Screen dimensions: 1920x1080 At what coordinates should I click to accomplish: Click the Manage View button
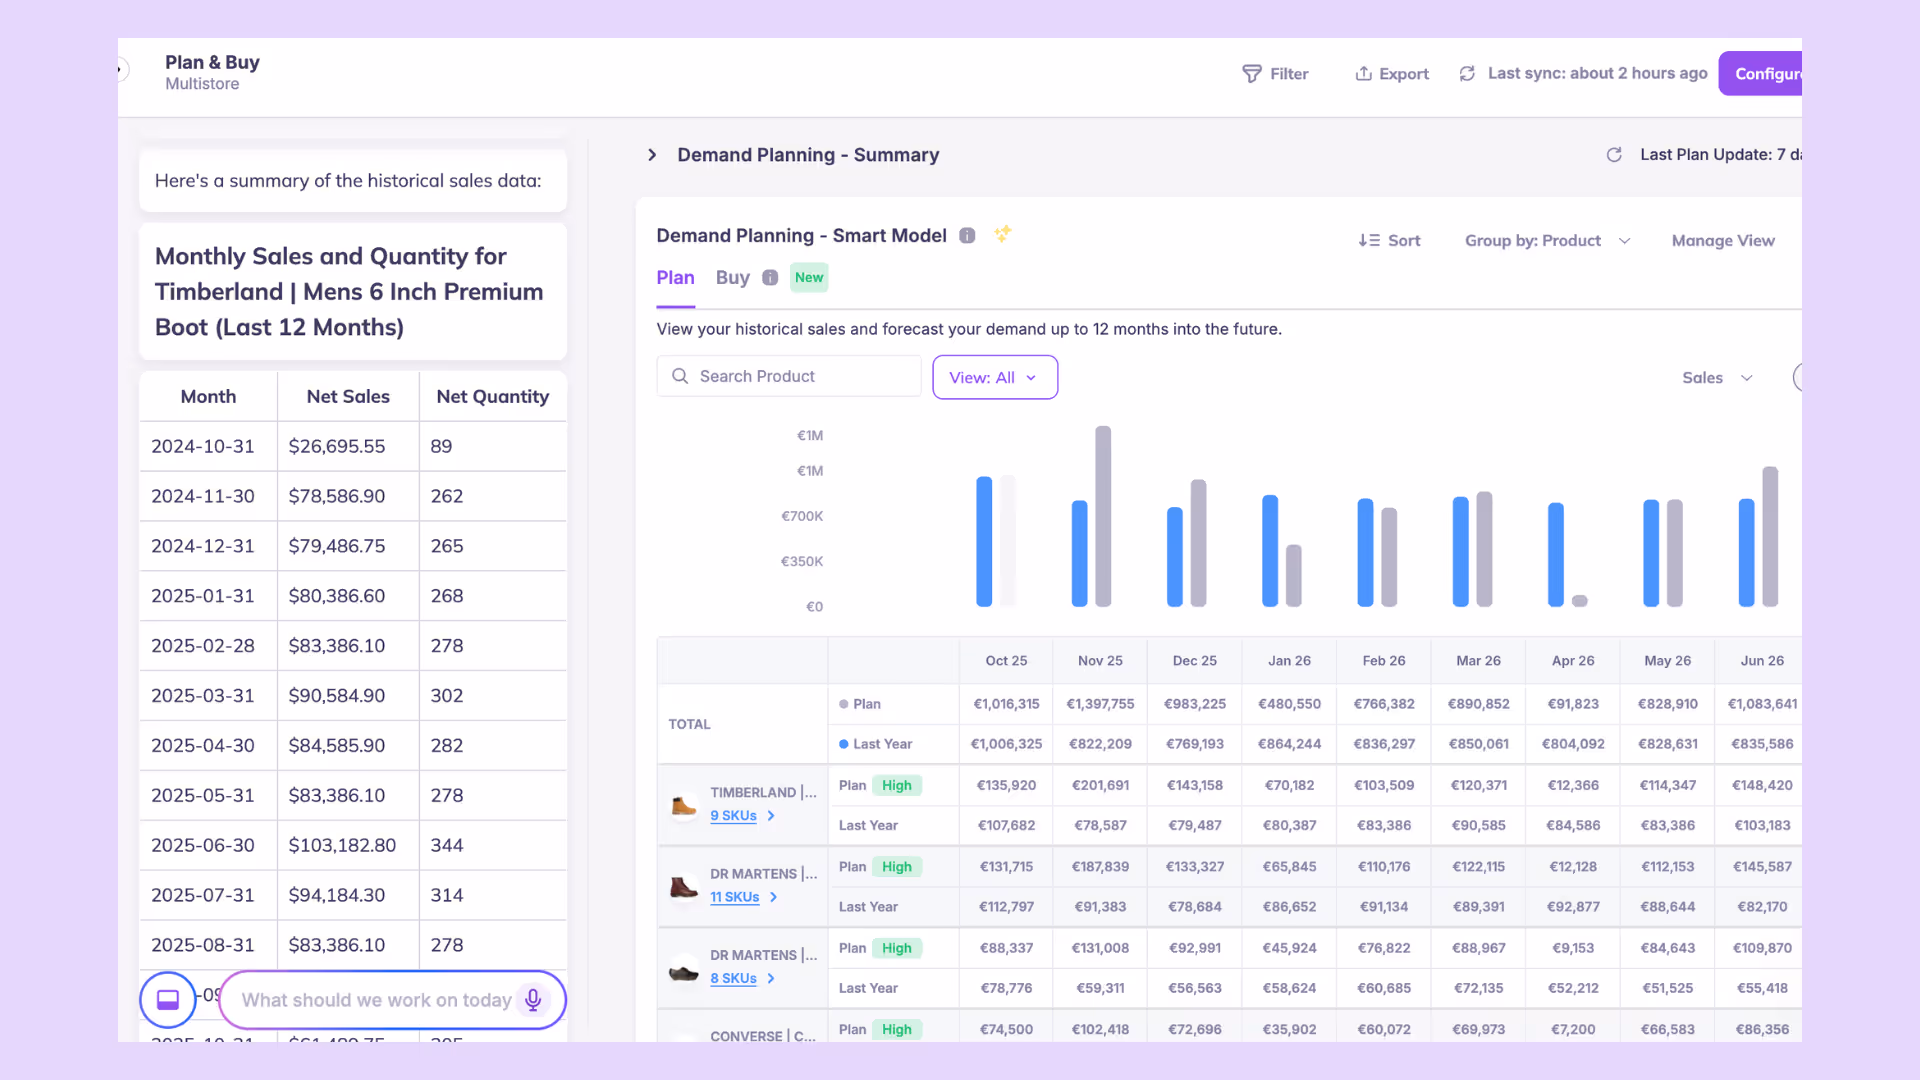pos(1722,241)
